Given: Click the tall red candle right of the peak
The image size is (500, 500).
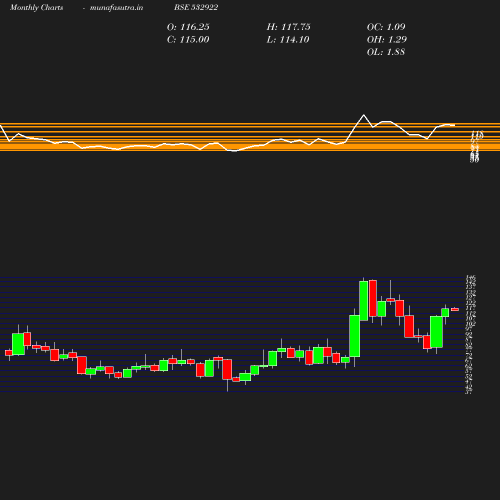Looking at the screenshot, I should pos(373,298).
